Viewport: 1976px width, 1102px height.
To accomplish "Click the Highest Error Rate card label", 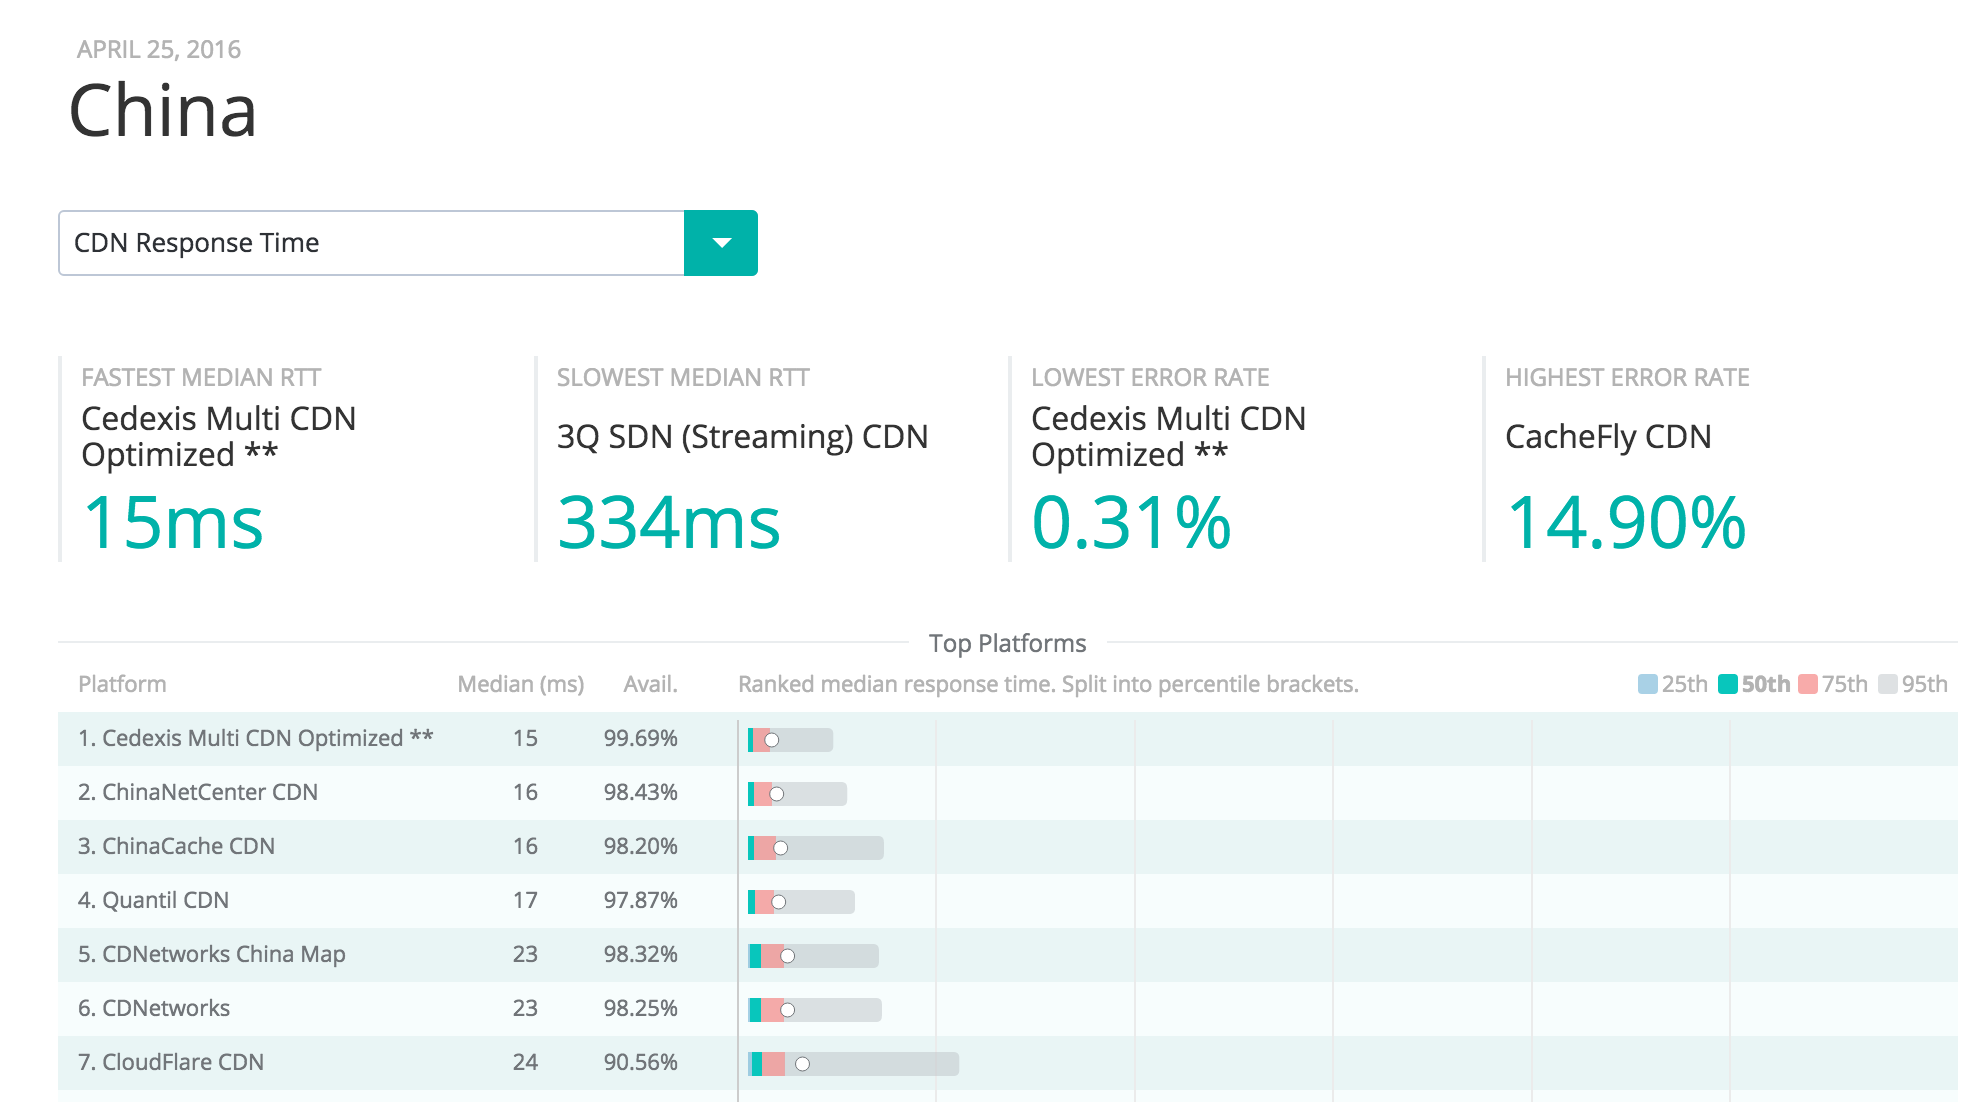I will 1627,378.
